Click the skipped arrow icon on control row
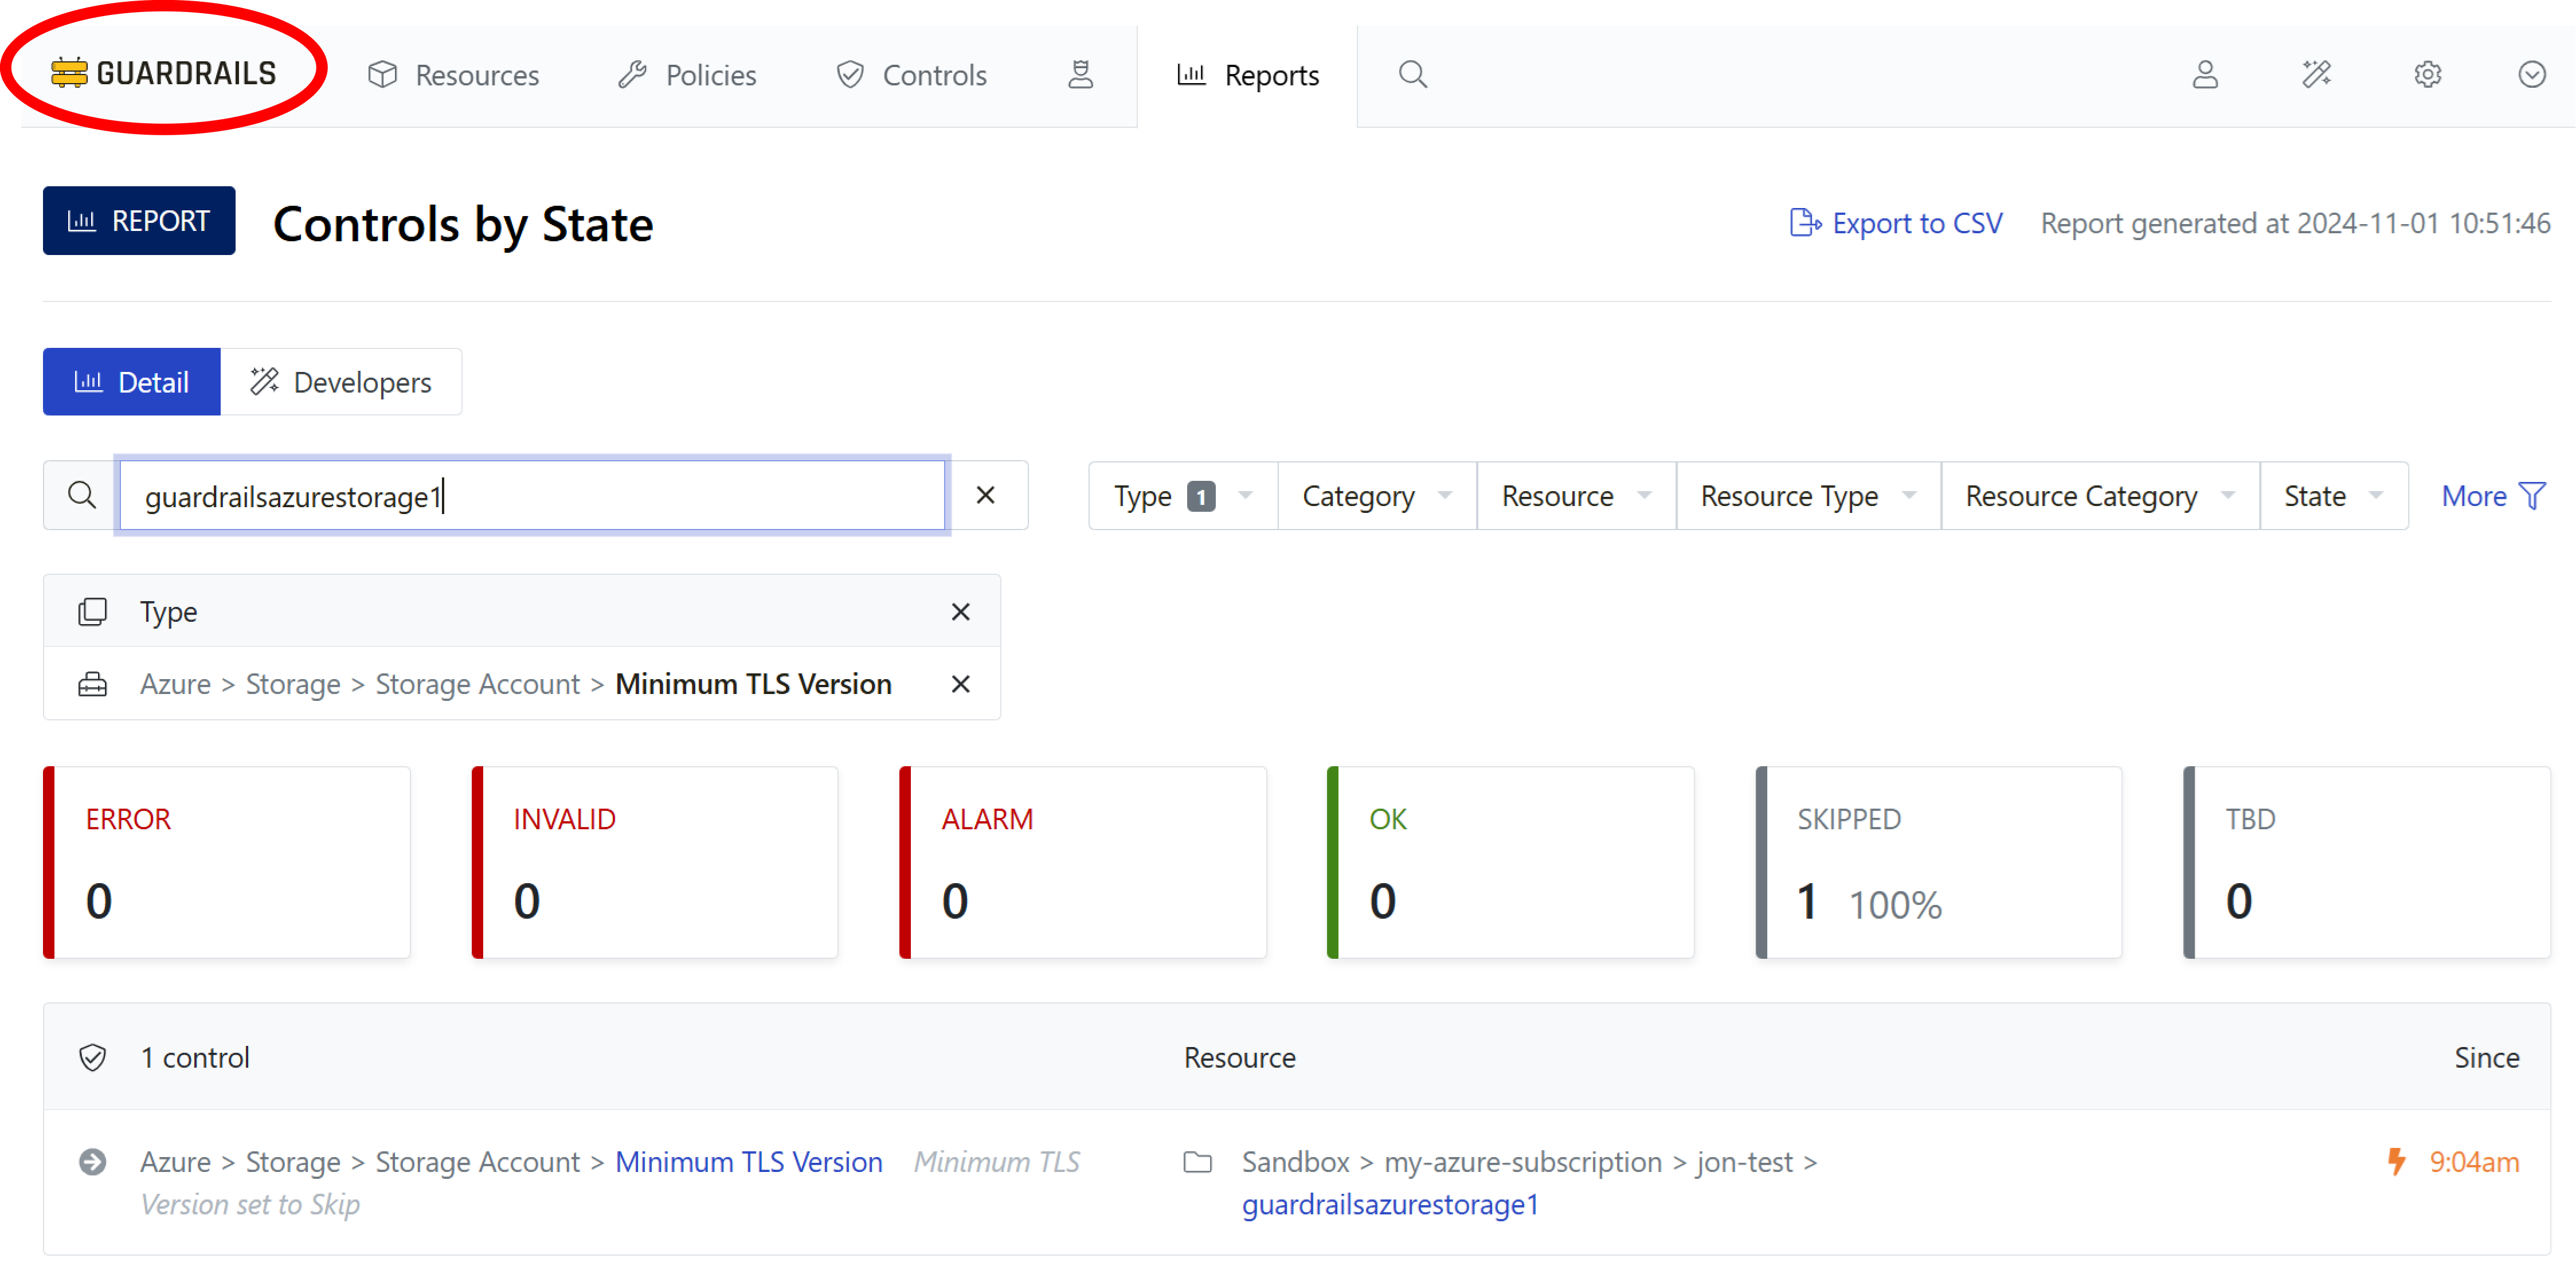Image resolution: width=2576 pixels, height=1278 pixels. pos(93,1162)
